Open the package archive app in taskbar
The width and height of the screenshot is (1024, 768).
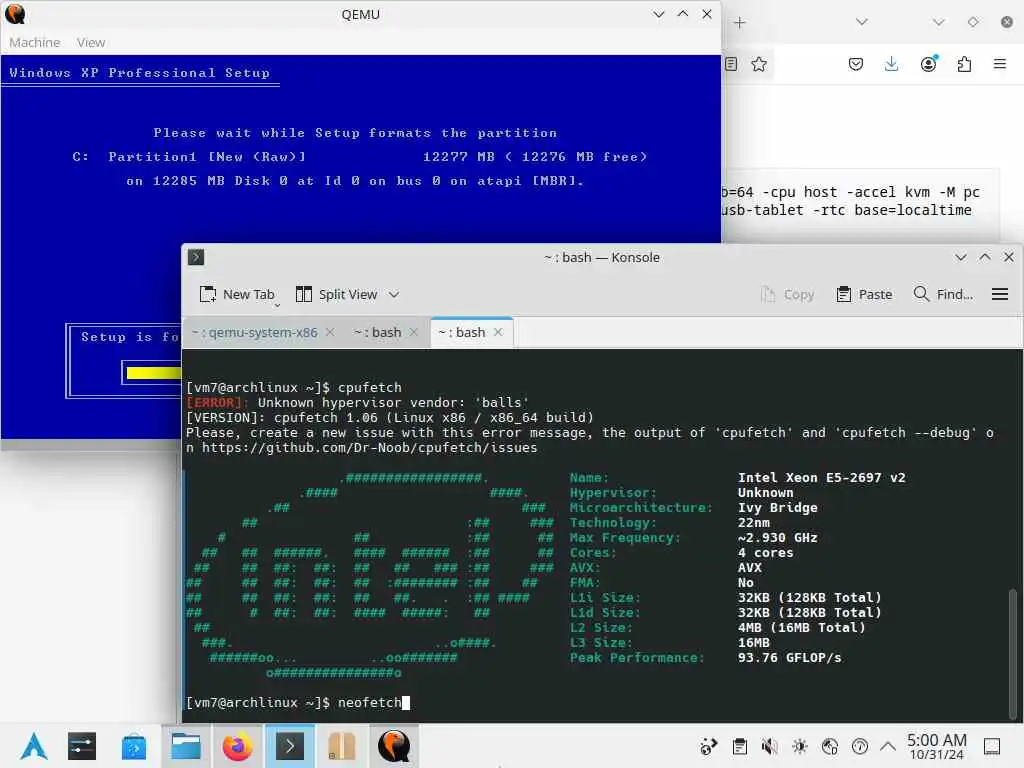tap(341, 746)
